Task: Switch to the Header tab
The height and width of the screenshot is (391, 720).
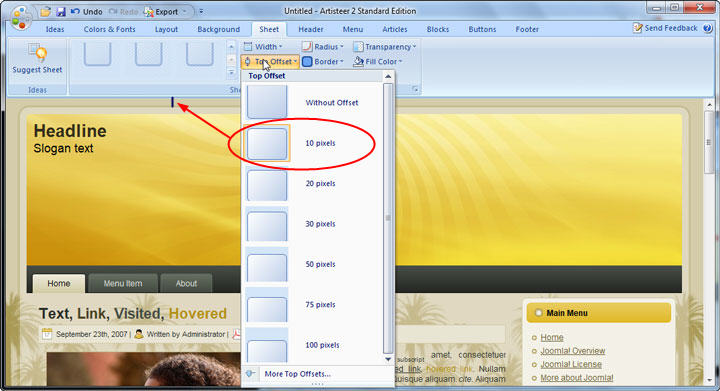Action: [x=311, y=29]
